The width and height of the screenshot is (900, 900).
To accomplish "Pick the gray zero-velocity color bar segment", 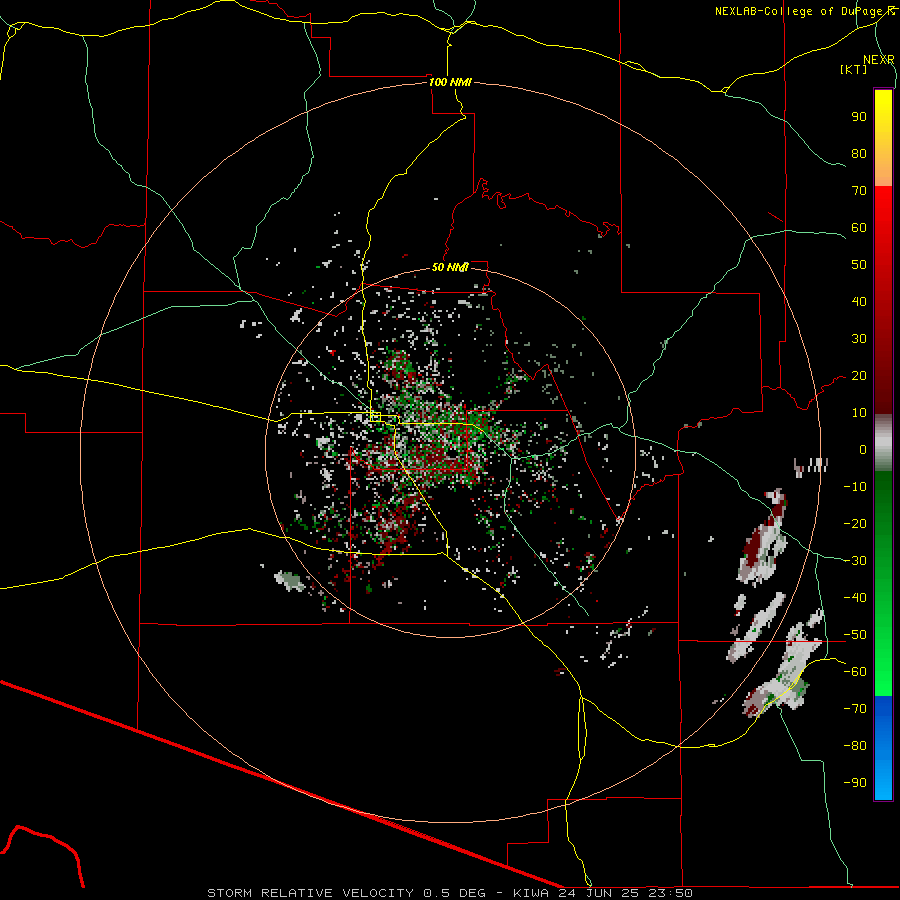I will click(883, 443).
